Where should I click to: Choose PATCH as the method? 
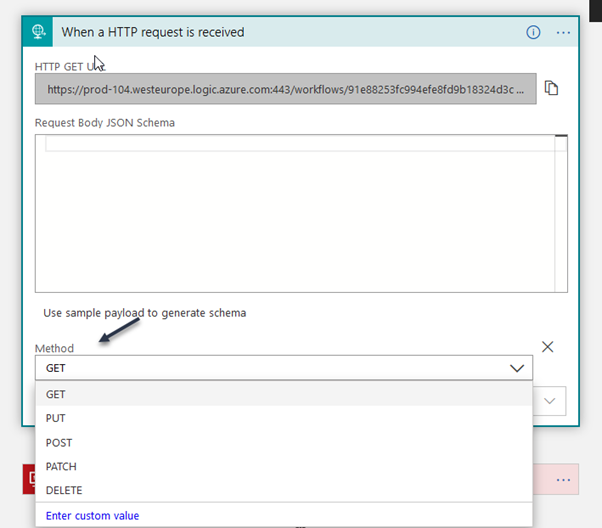click(61, 466)
